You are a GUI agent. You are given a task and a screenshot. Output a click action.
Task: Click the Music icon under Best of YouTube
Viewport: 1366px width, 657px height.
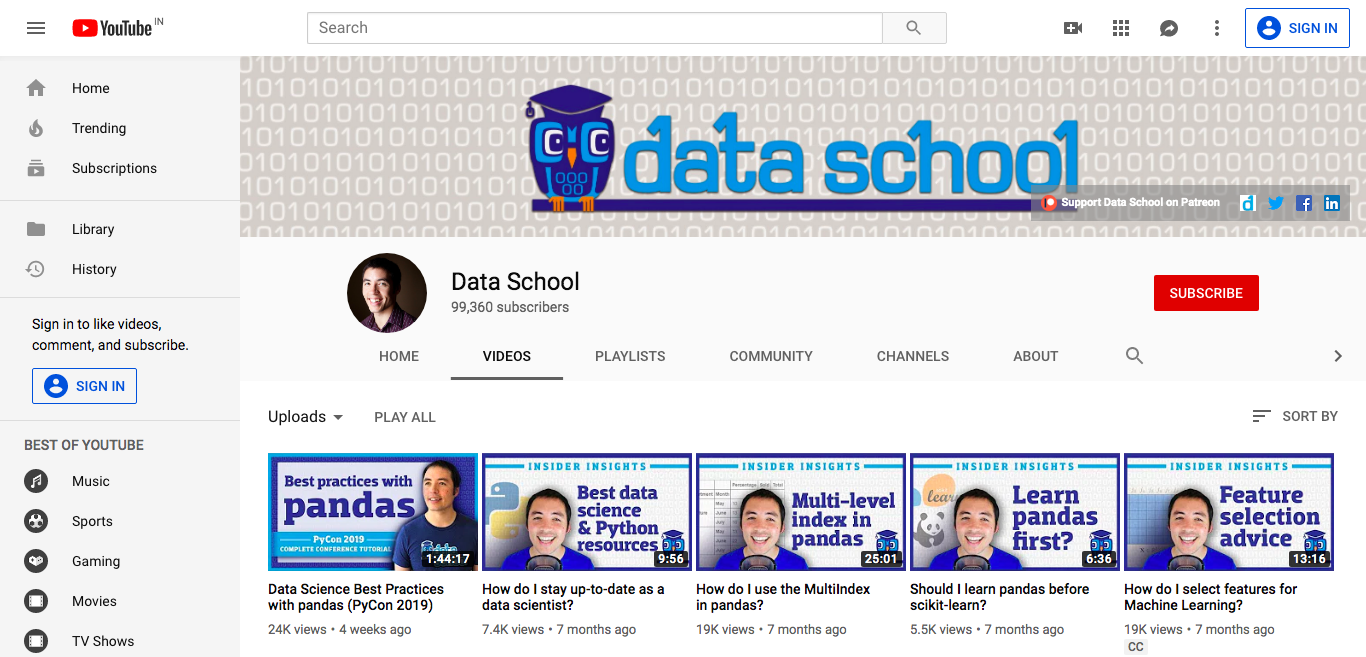point(36,481)
